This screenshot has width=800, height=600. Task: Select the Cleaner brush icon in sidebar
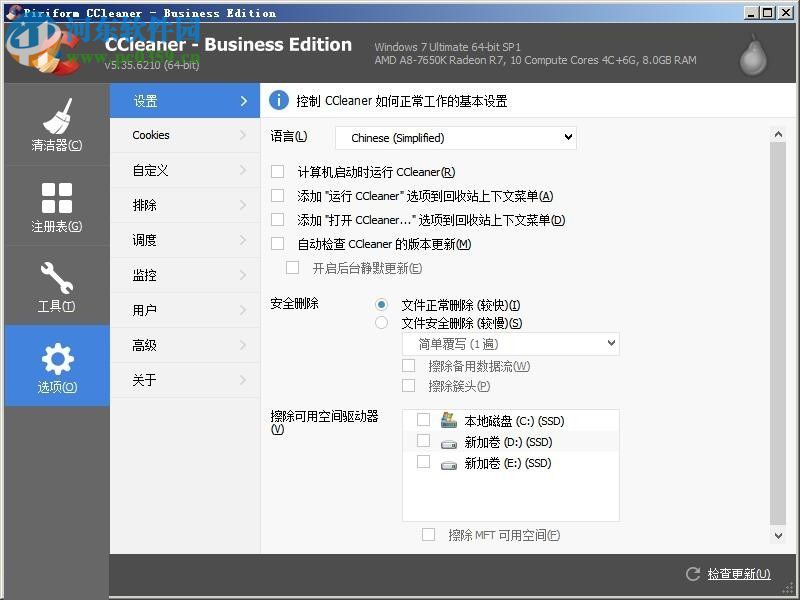pos(55,117)
